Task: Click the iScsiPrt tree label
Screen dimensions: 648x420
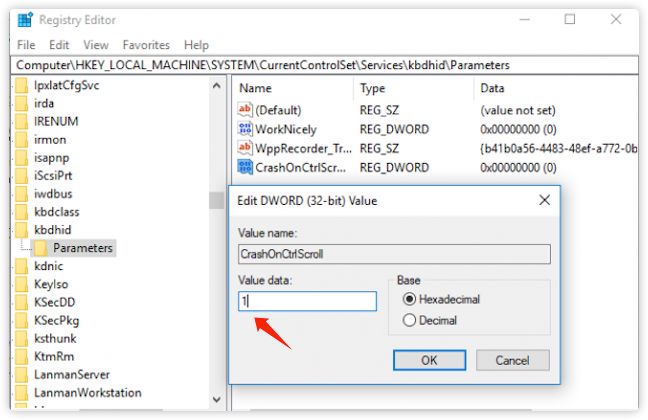Action: coord(53,176)
